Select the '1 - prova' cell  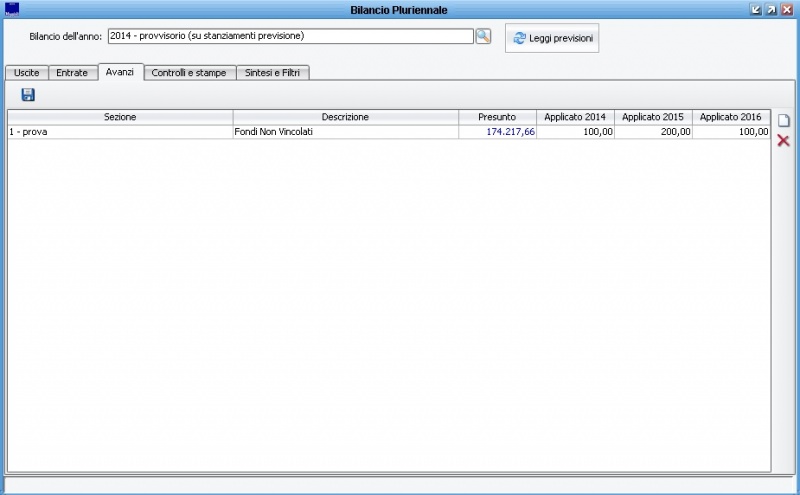tap(120, 132)
